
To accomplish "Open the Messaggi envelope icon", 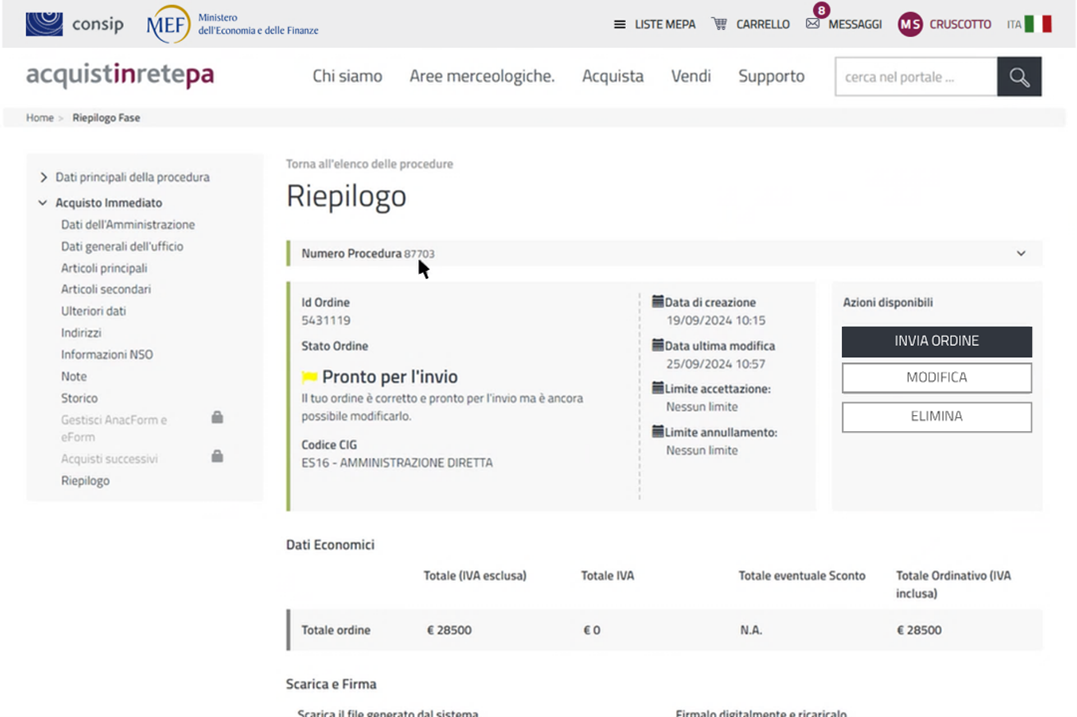I will click(812, 24).
